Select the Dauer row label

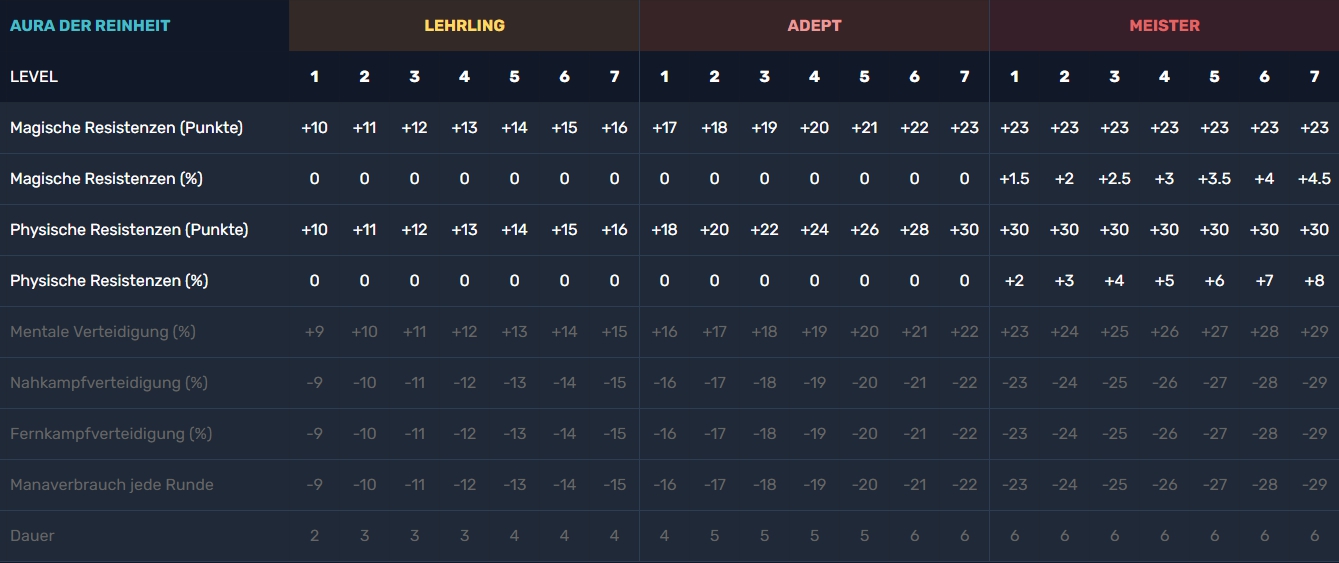[32, 536]
